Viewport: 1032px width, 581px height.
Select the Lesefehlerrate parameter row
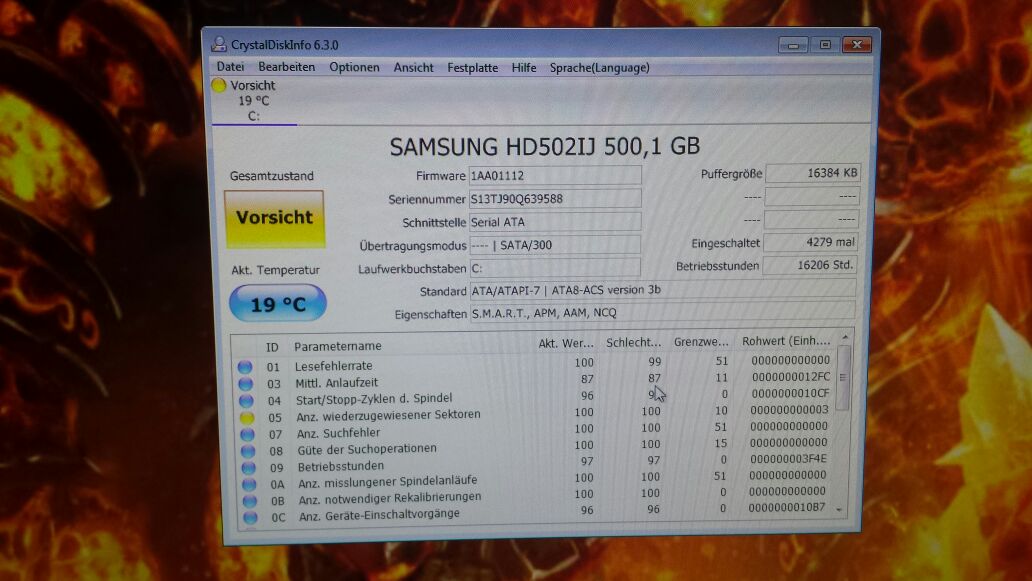pos(534,363)
